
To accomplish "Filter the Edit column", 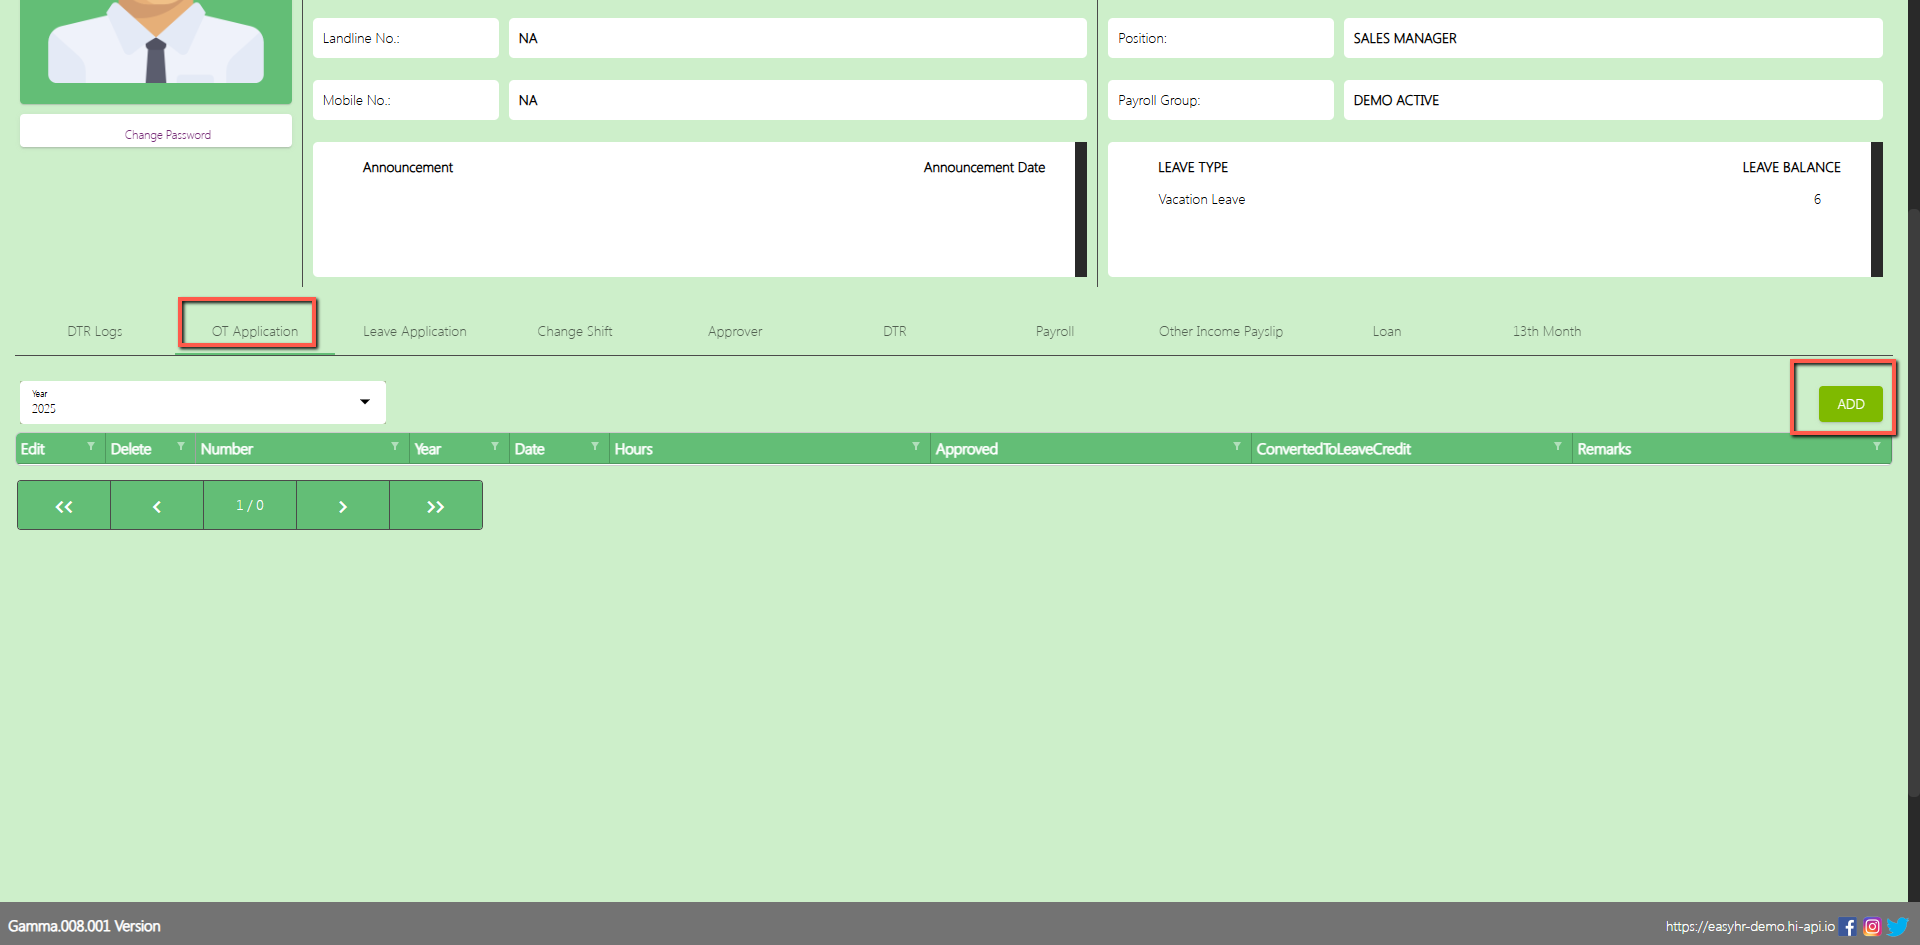I will tap(91, 446).
